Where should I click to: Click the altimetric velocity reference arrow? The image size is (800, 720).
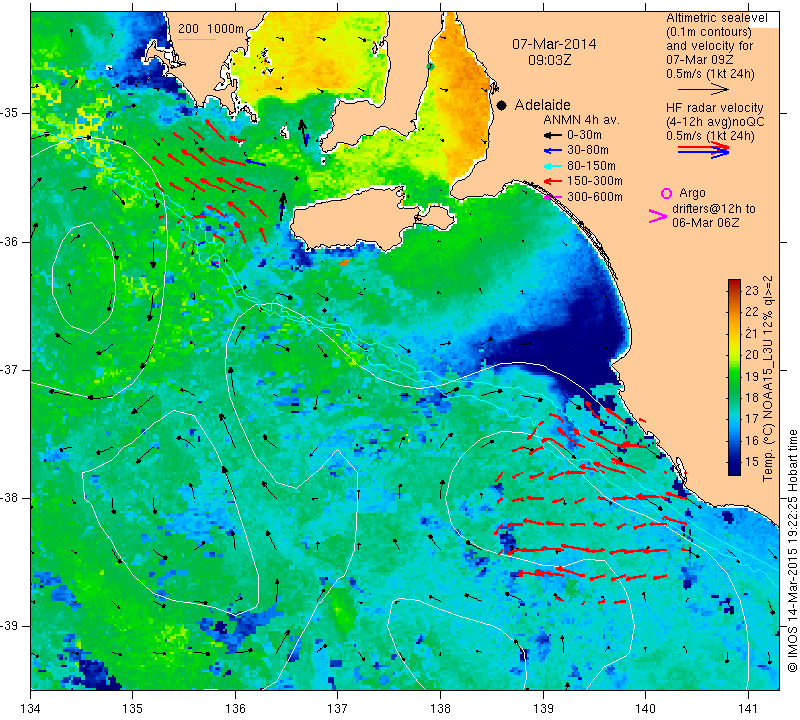(x=703, y=89)
